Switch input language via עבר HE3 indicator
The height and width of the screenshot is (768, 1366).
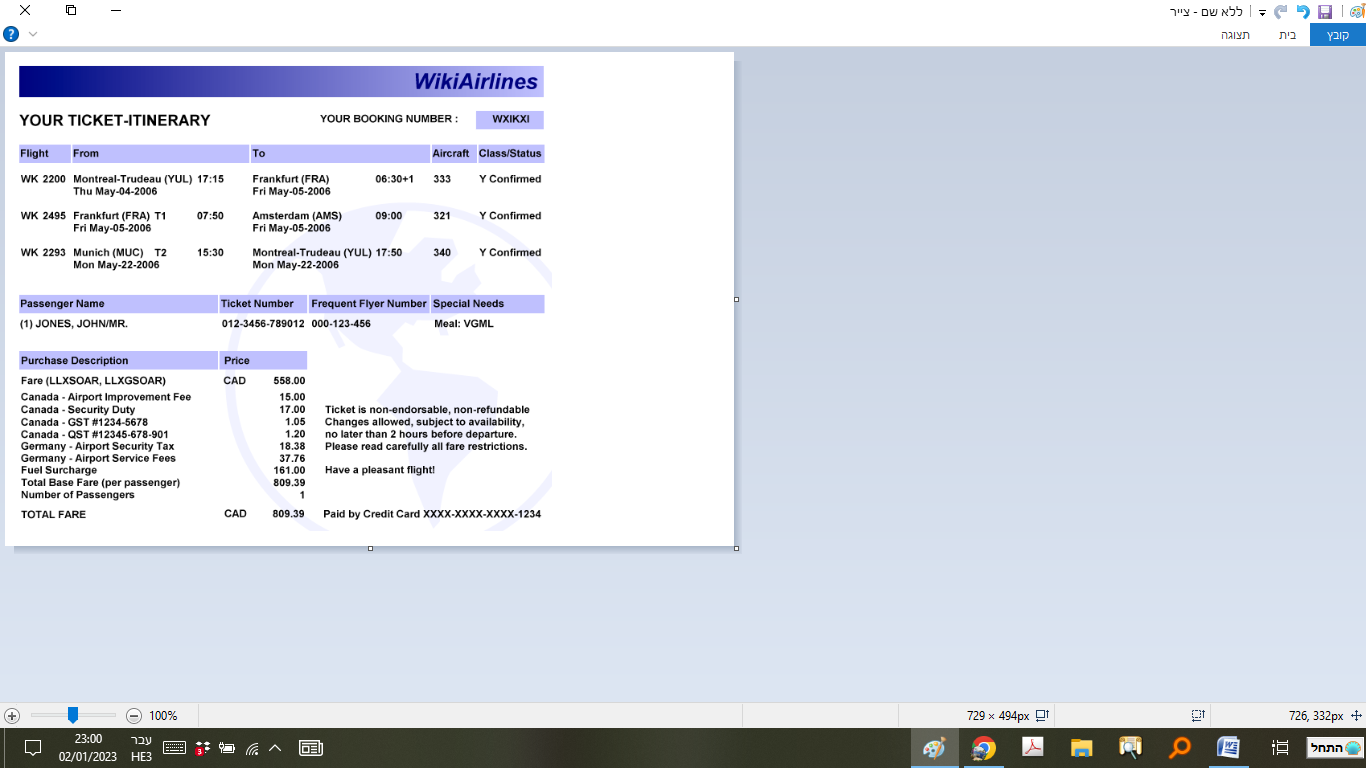[141, 748]
